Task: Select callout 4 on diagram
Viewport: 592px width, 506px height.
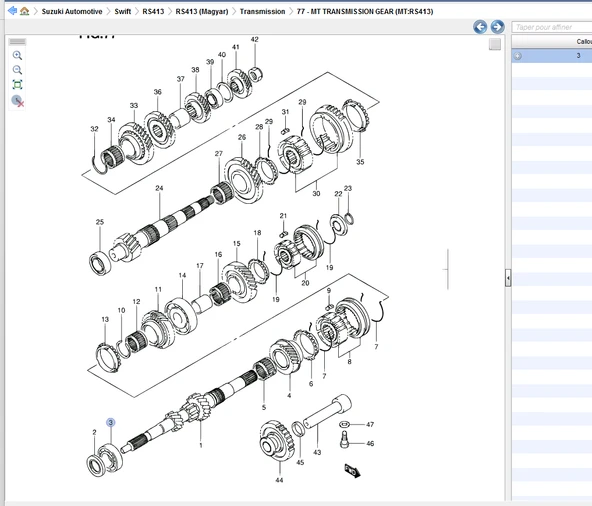Action: click(289, 395)
